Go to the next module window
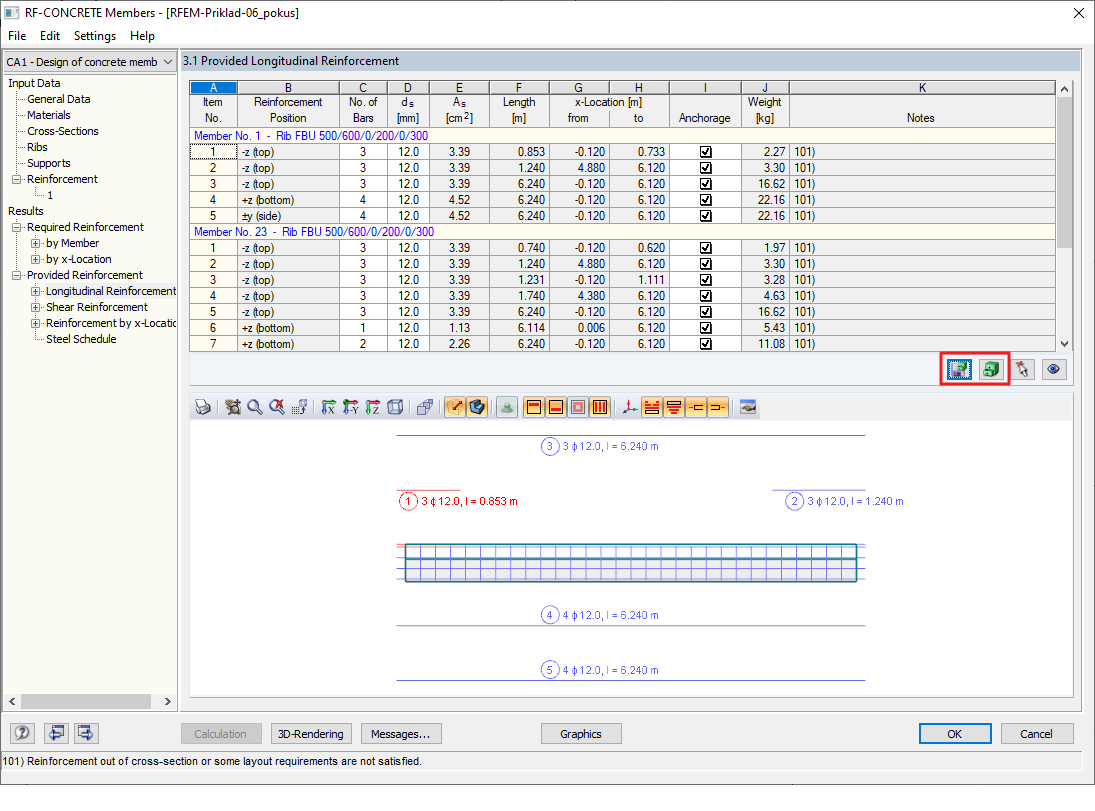1095x811 pixels. coord(86,733)
